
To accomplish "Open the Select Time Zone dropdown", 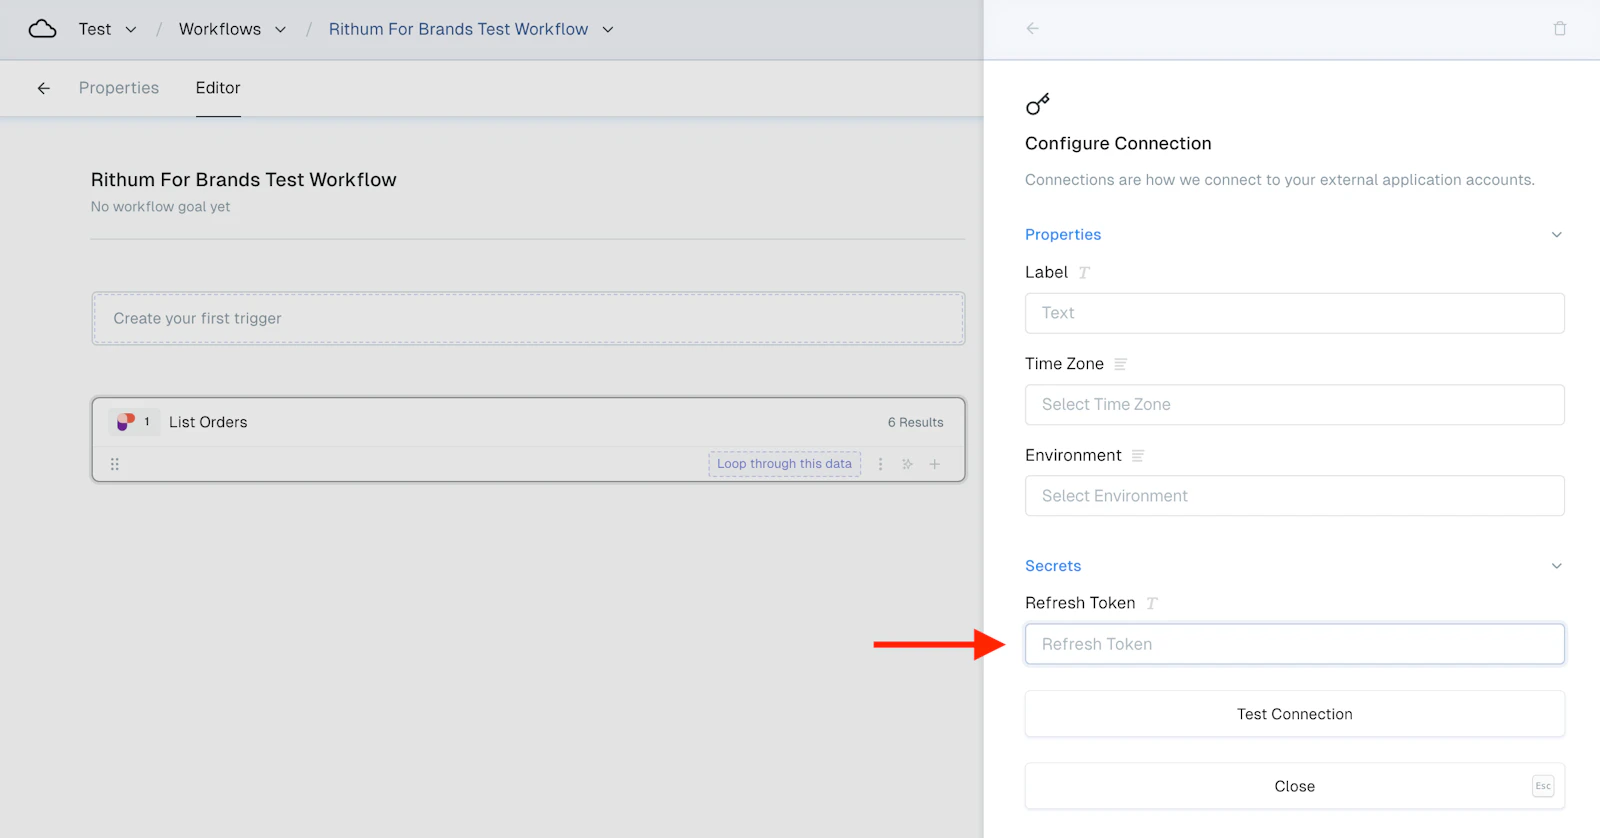I will pos(1295,405).
